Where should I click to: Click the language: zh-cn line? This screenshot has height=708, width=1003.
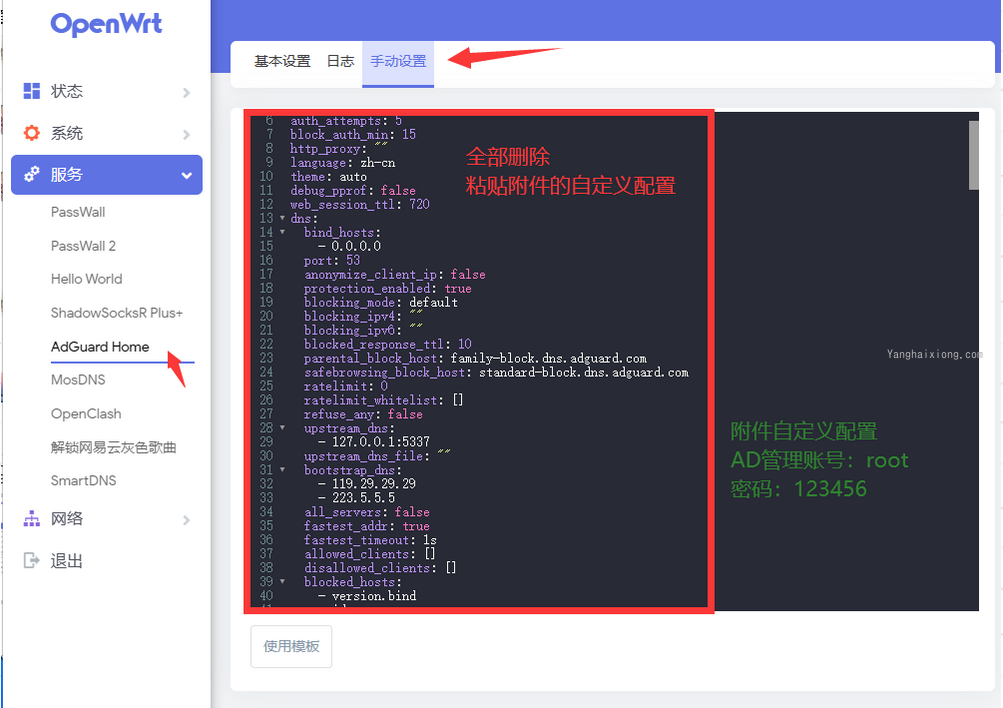[x=343, y=162]
